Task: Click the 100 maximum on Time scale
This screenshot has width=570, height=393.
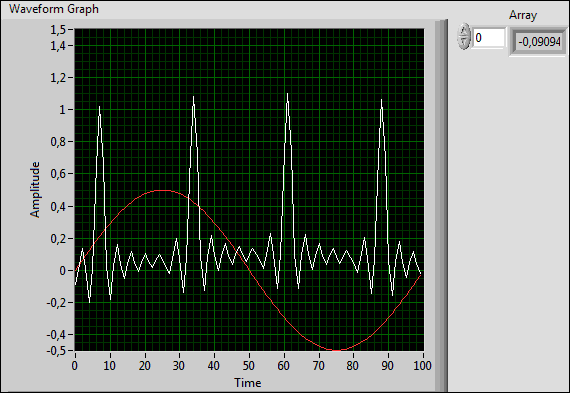Action: pos(422,365)
